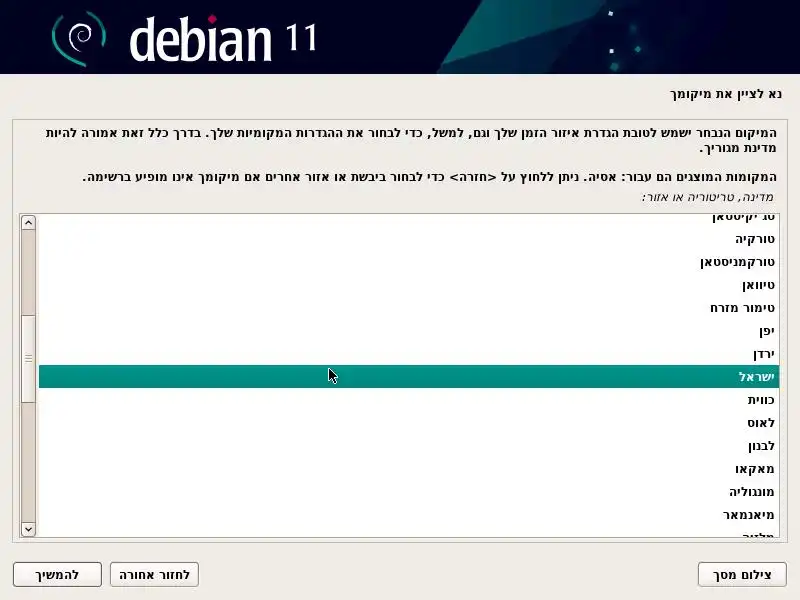Select the highlighted ישראל row
This screenshot has height=600, width=800.
409,377
